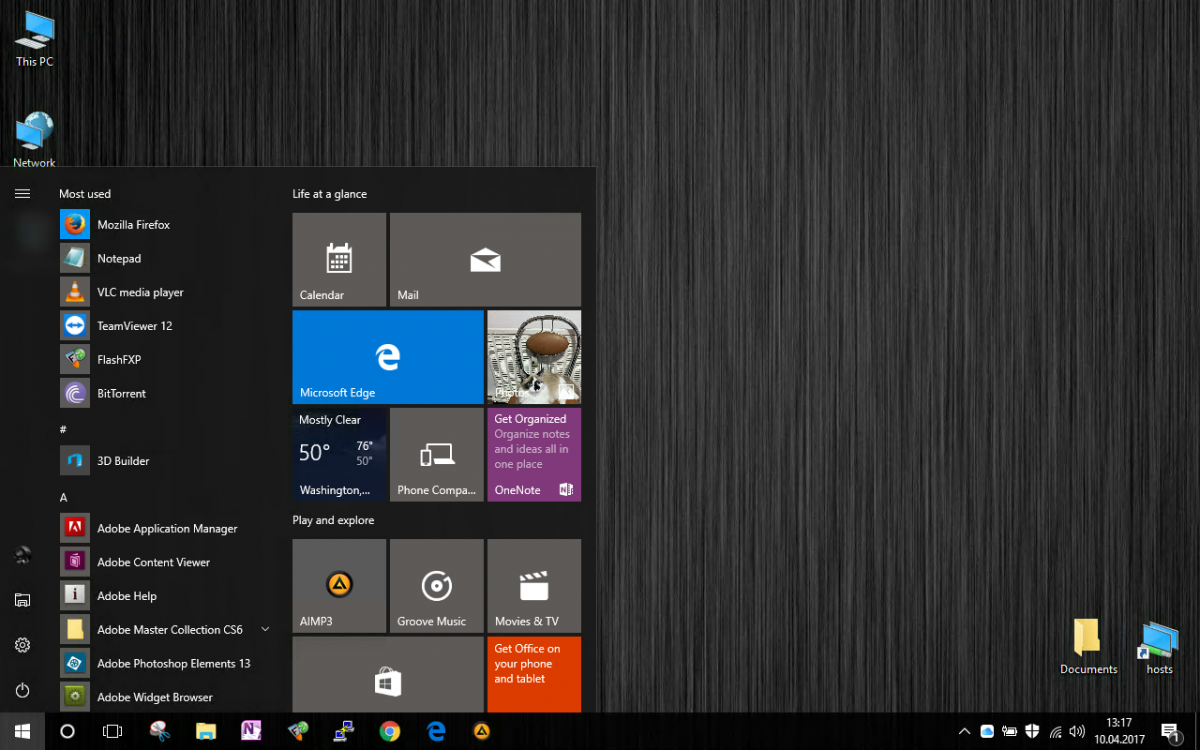Open OneNote from the taskbar
The height and width of the screenshot is (750, 1200).
coord(251,731)
